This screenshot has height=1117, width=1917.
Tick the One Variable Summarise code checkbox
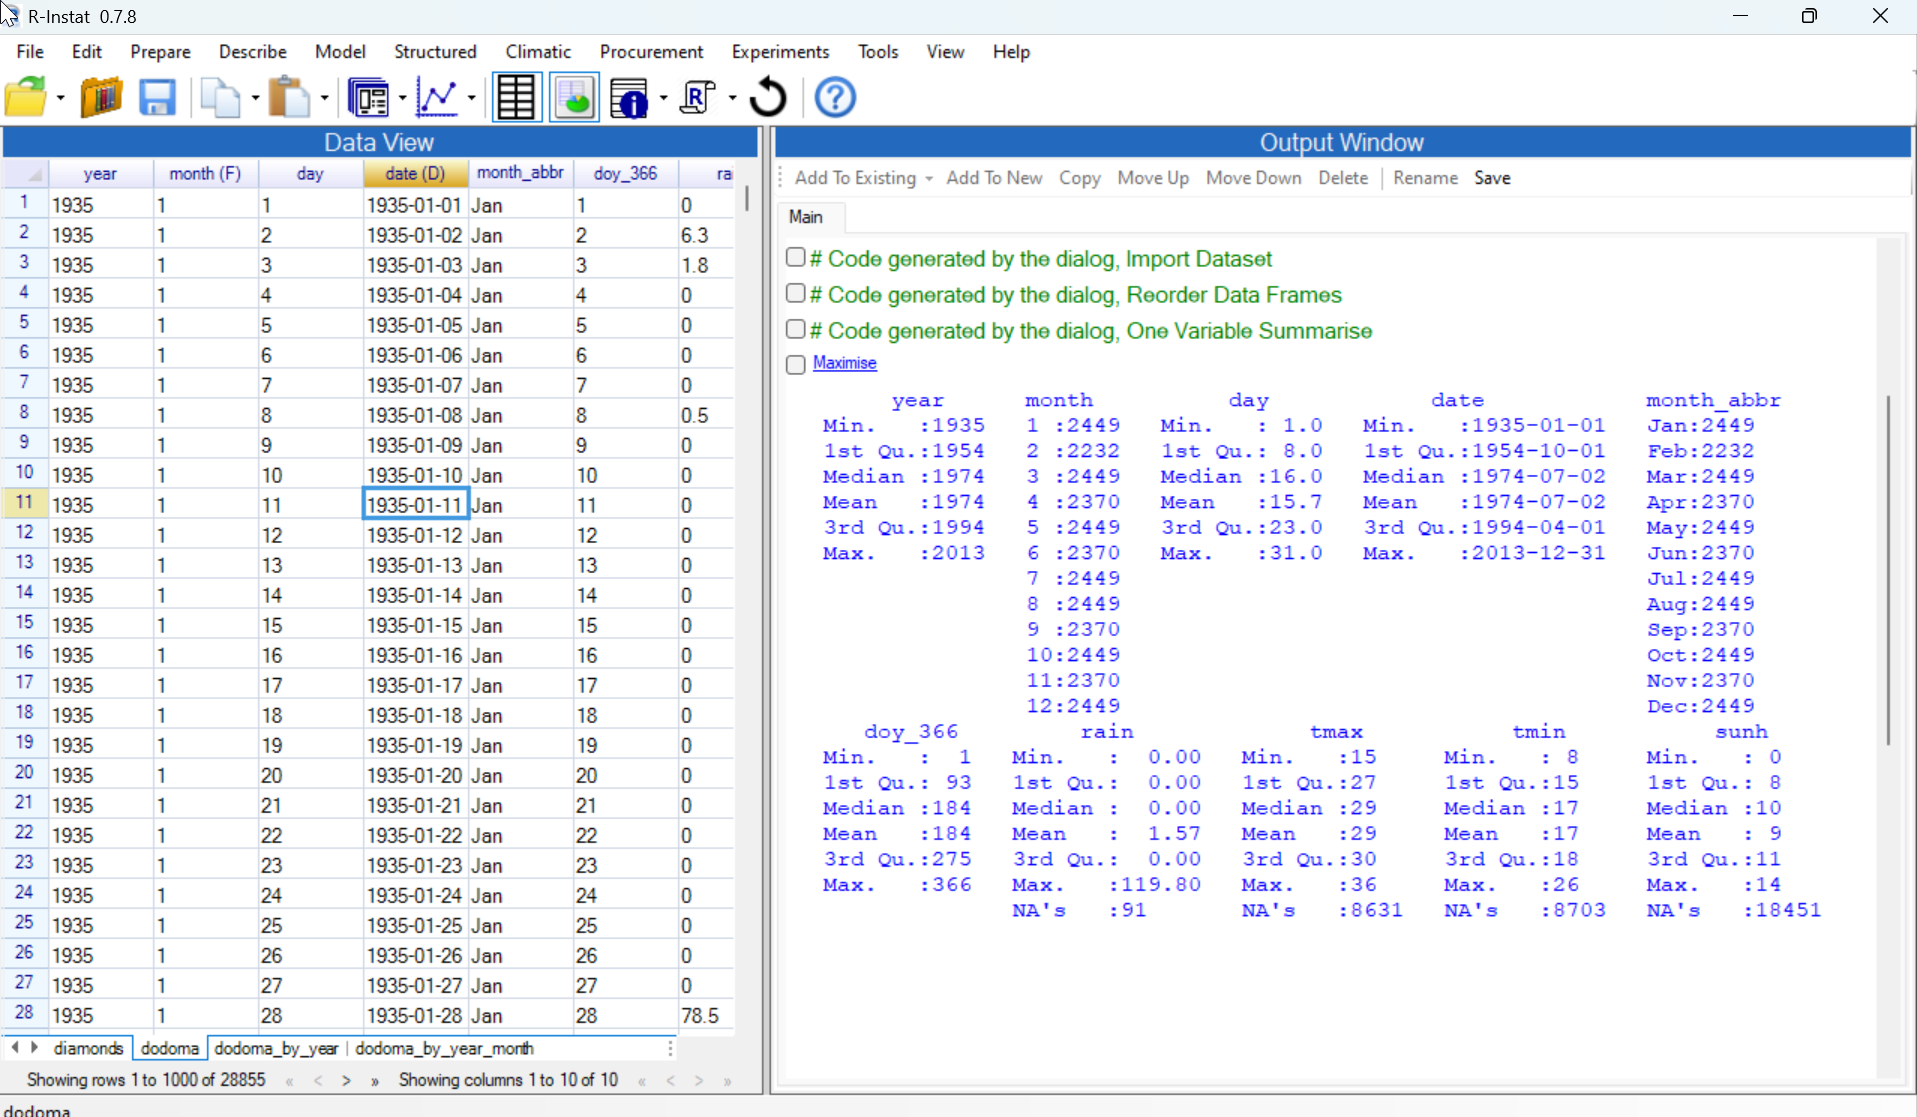click(796, 330)
